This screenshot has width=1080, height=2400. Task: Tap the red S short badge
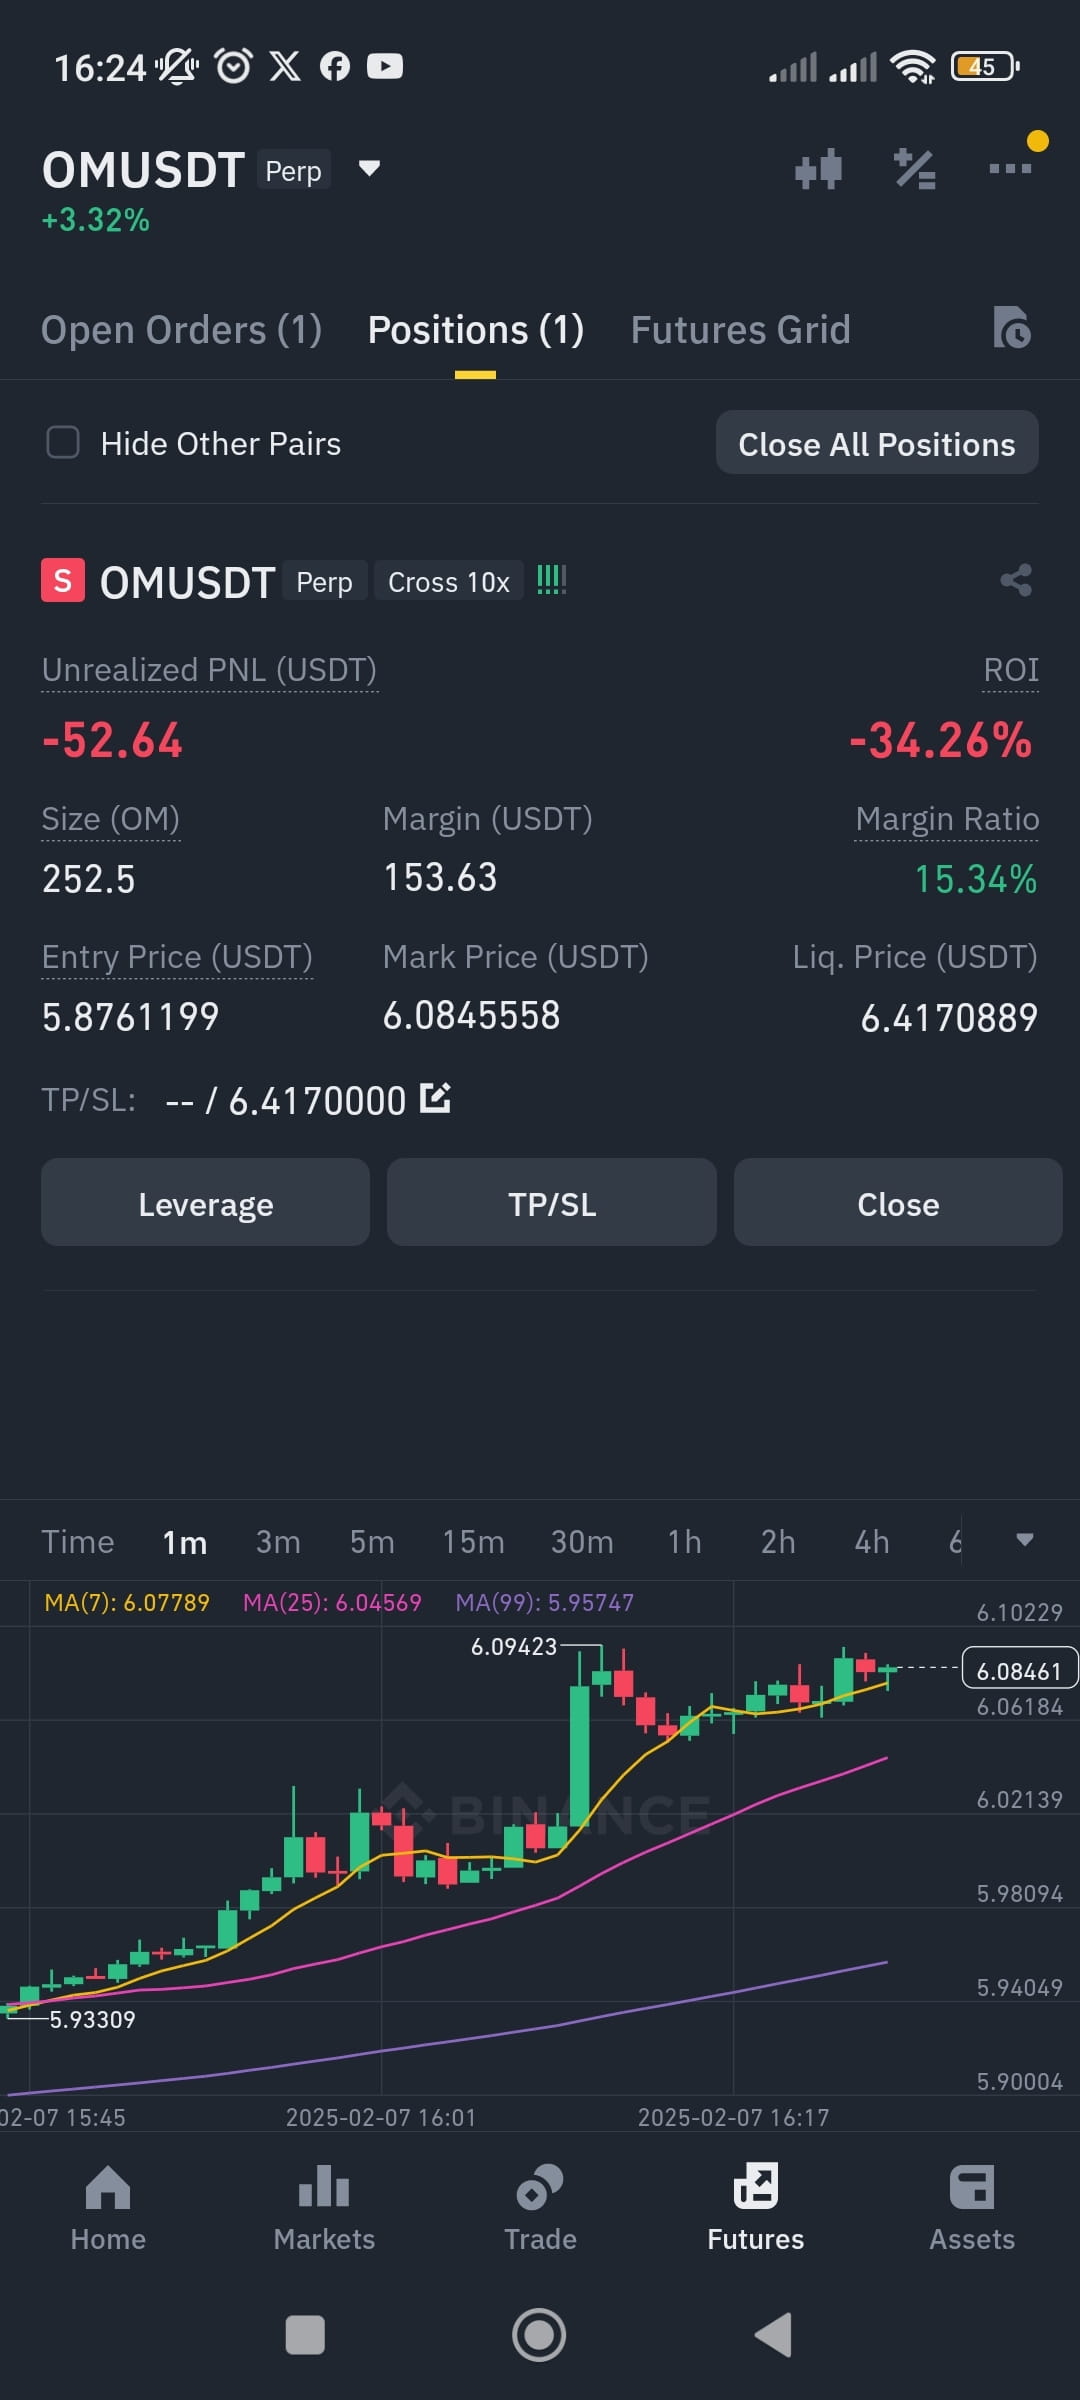pyautogui.click(x=62, y=580)
